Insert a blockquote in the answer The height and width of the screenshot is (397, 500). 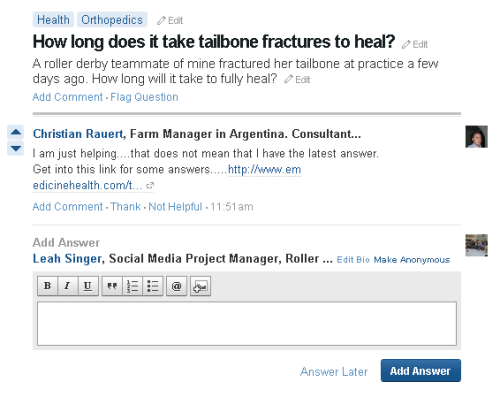point(112,286)
